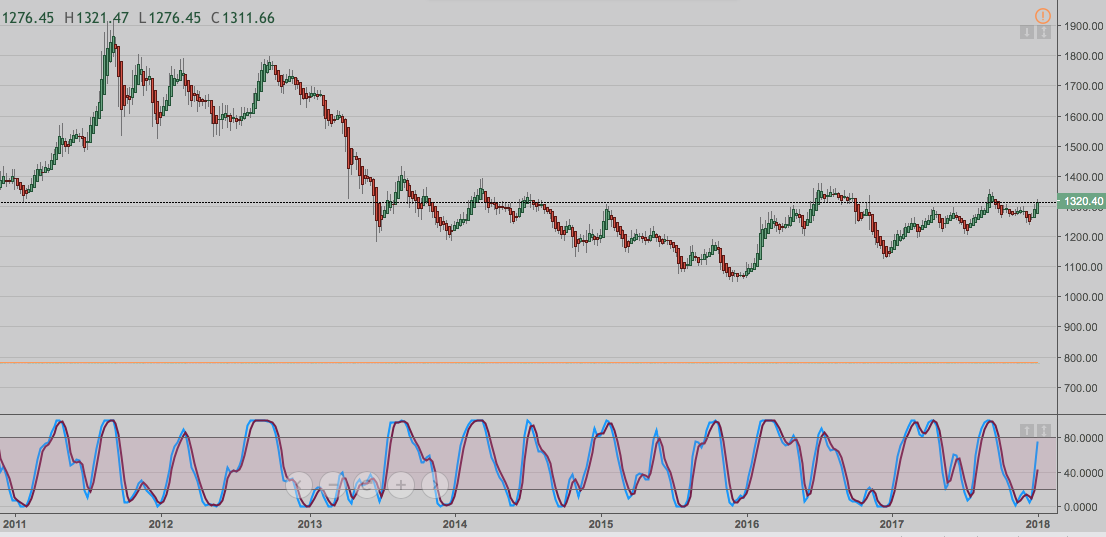This screenshot has height=537, width=1106.
Task: Maximize the price pane with the double-arrow icon
Action: coord(1044,32)
